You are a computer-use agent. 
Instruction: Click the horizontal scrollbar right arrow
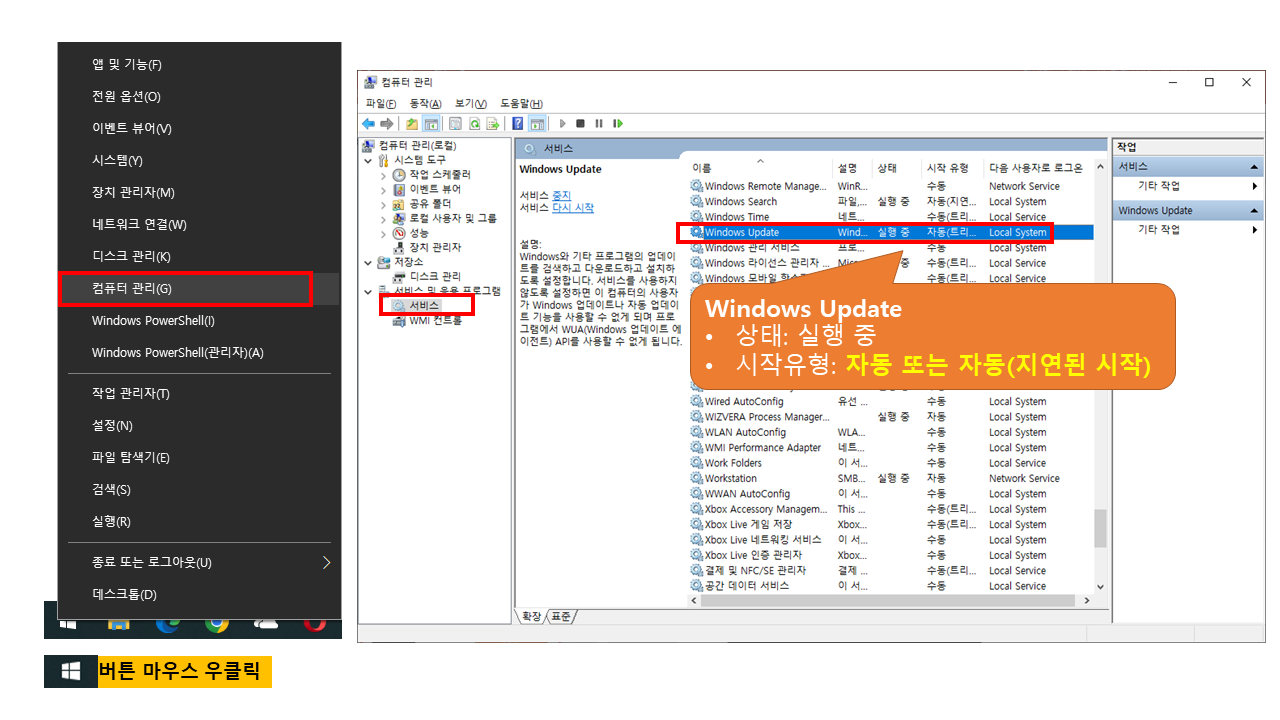pyautogui.click(x=1087, y=601)
